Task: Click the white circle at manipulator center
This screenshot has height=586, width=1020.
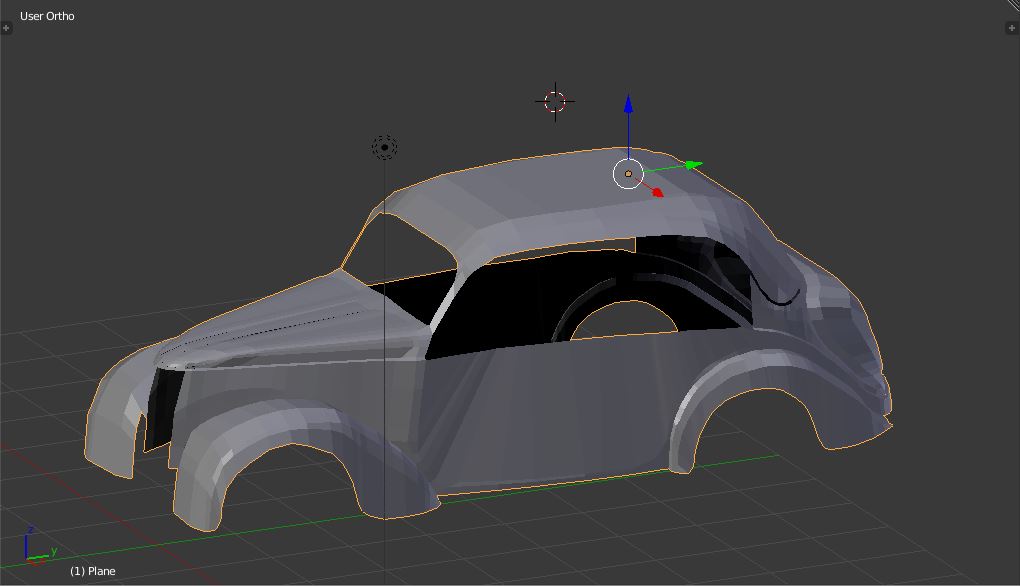Action: tap(628, 174)
